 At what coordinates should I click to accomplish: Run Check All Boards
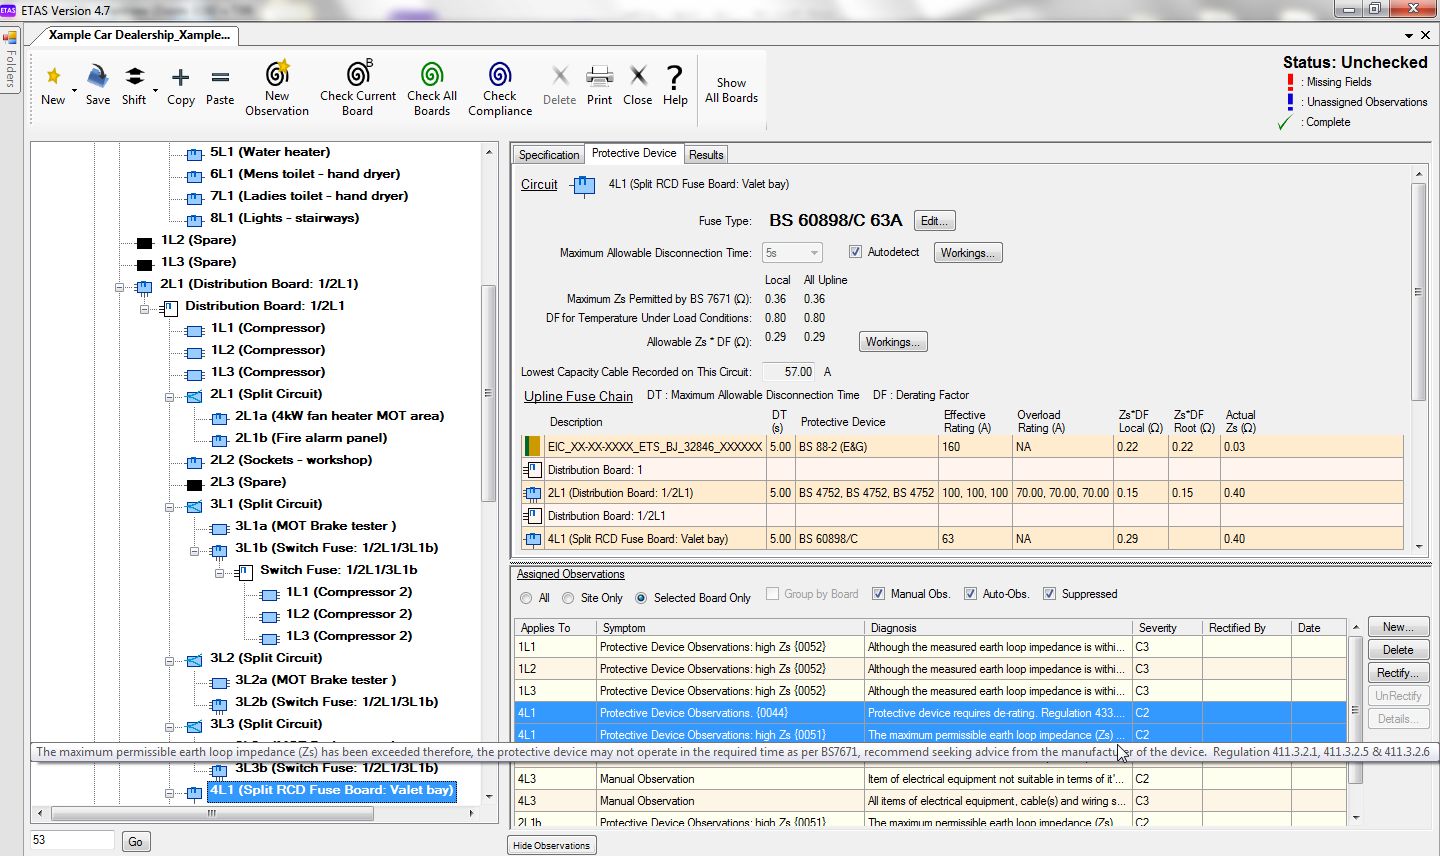(x=432, y=88)
